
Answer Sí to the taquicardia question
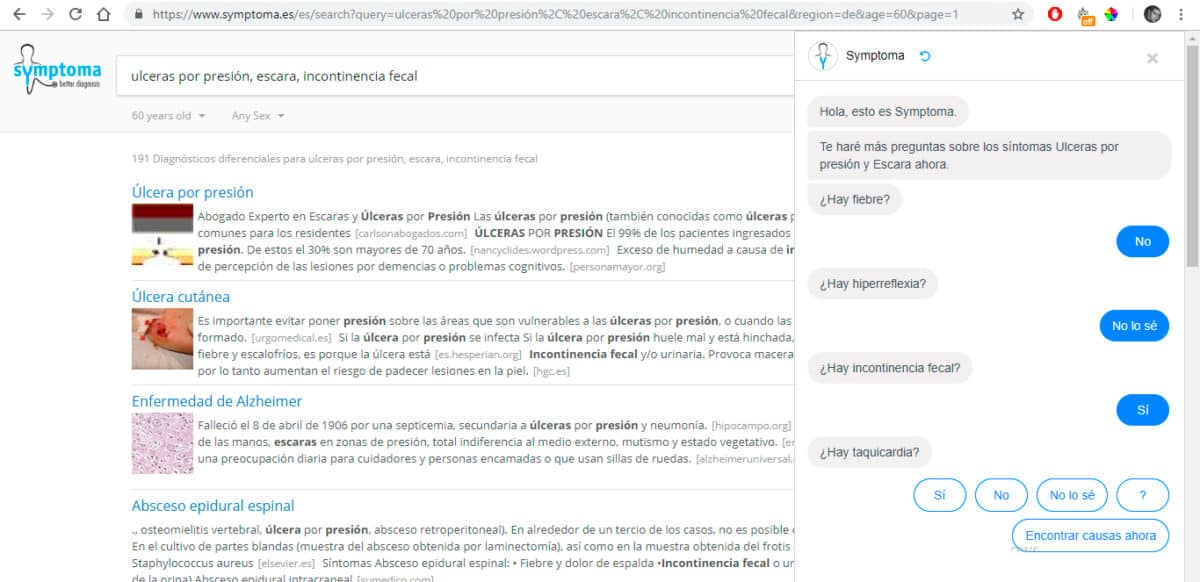pos(939,494)
